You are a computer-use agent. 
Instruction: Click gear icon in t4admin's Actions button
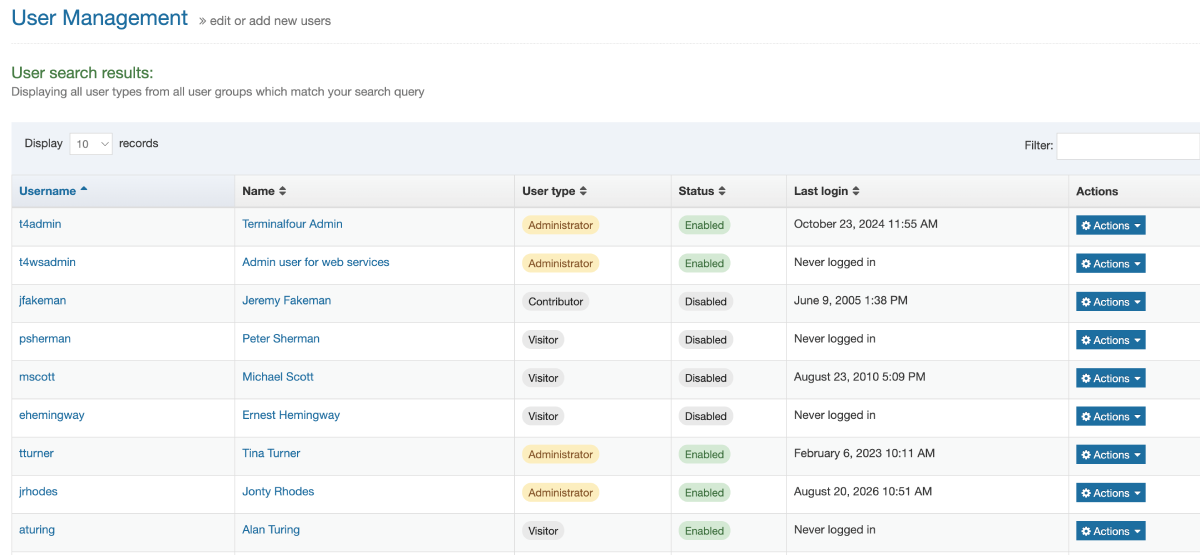point(1086,226)
